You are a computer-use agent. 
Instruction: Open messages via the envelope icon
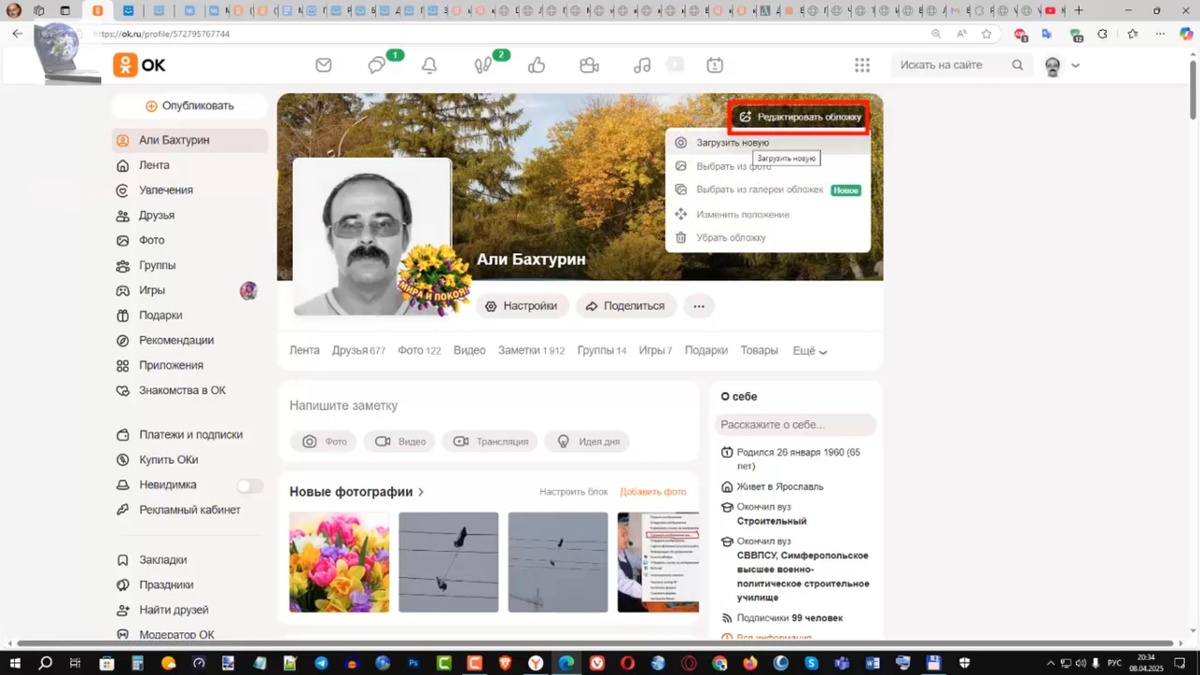[x=323, y=64]
